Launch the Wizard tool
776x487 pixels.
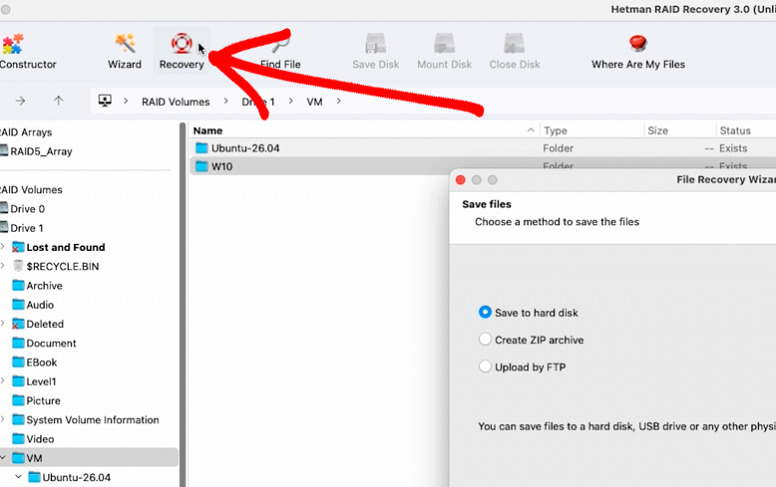point(125,51)
